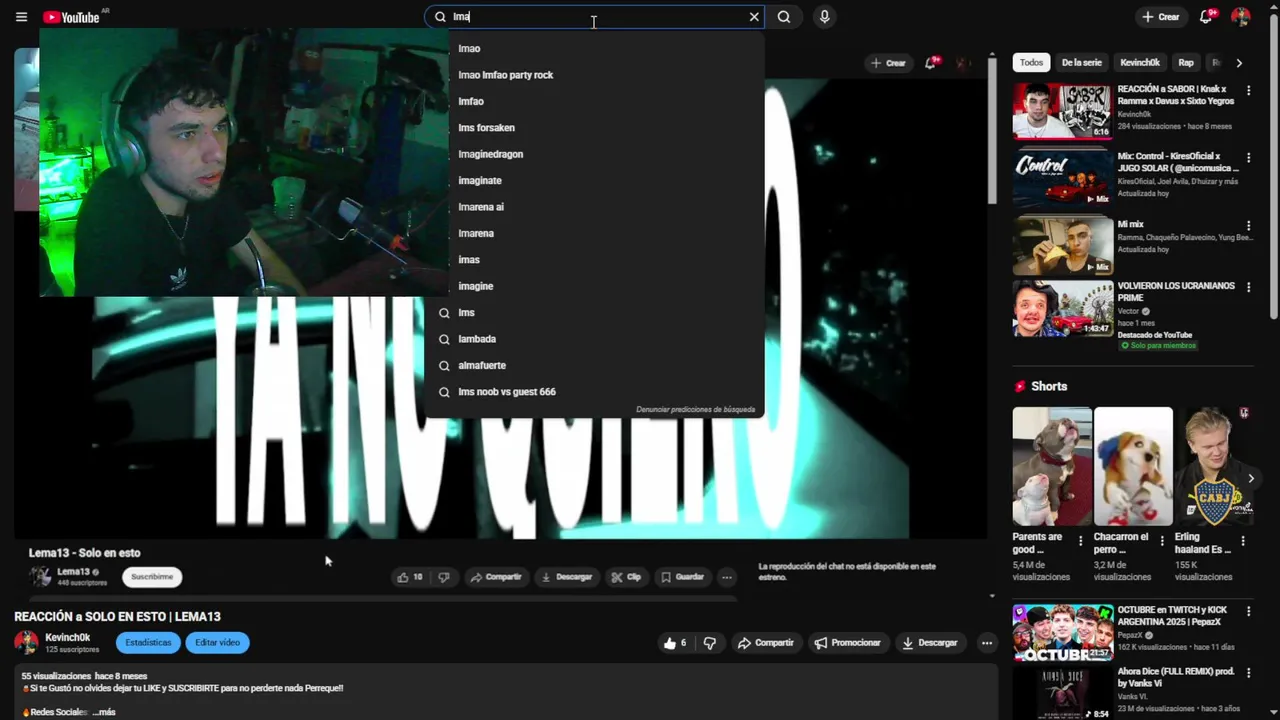Screen dimensions: 1280x720
Task: Click embedded Compartir button
Action: 496,577
